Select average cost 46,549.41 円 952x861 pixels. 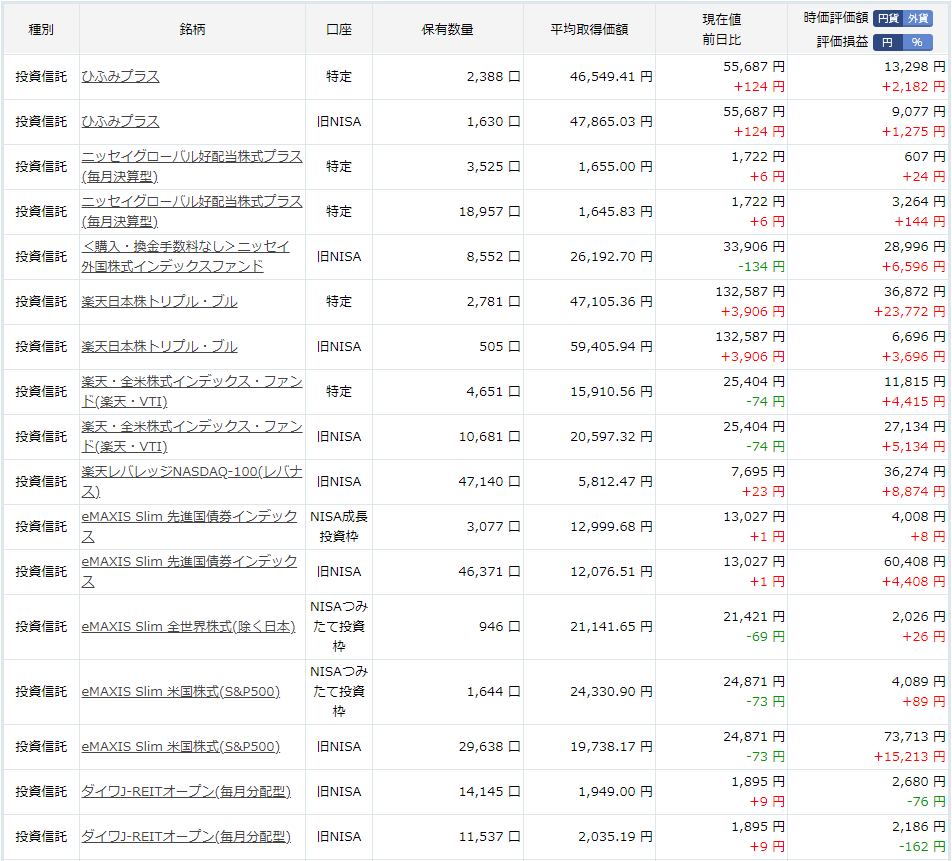[x=611, y=77]
